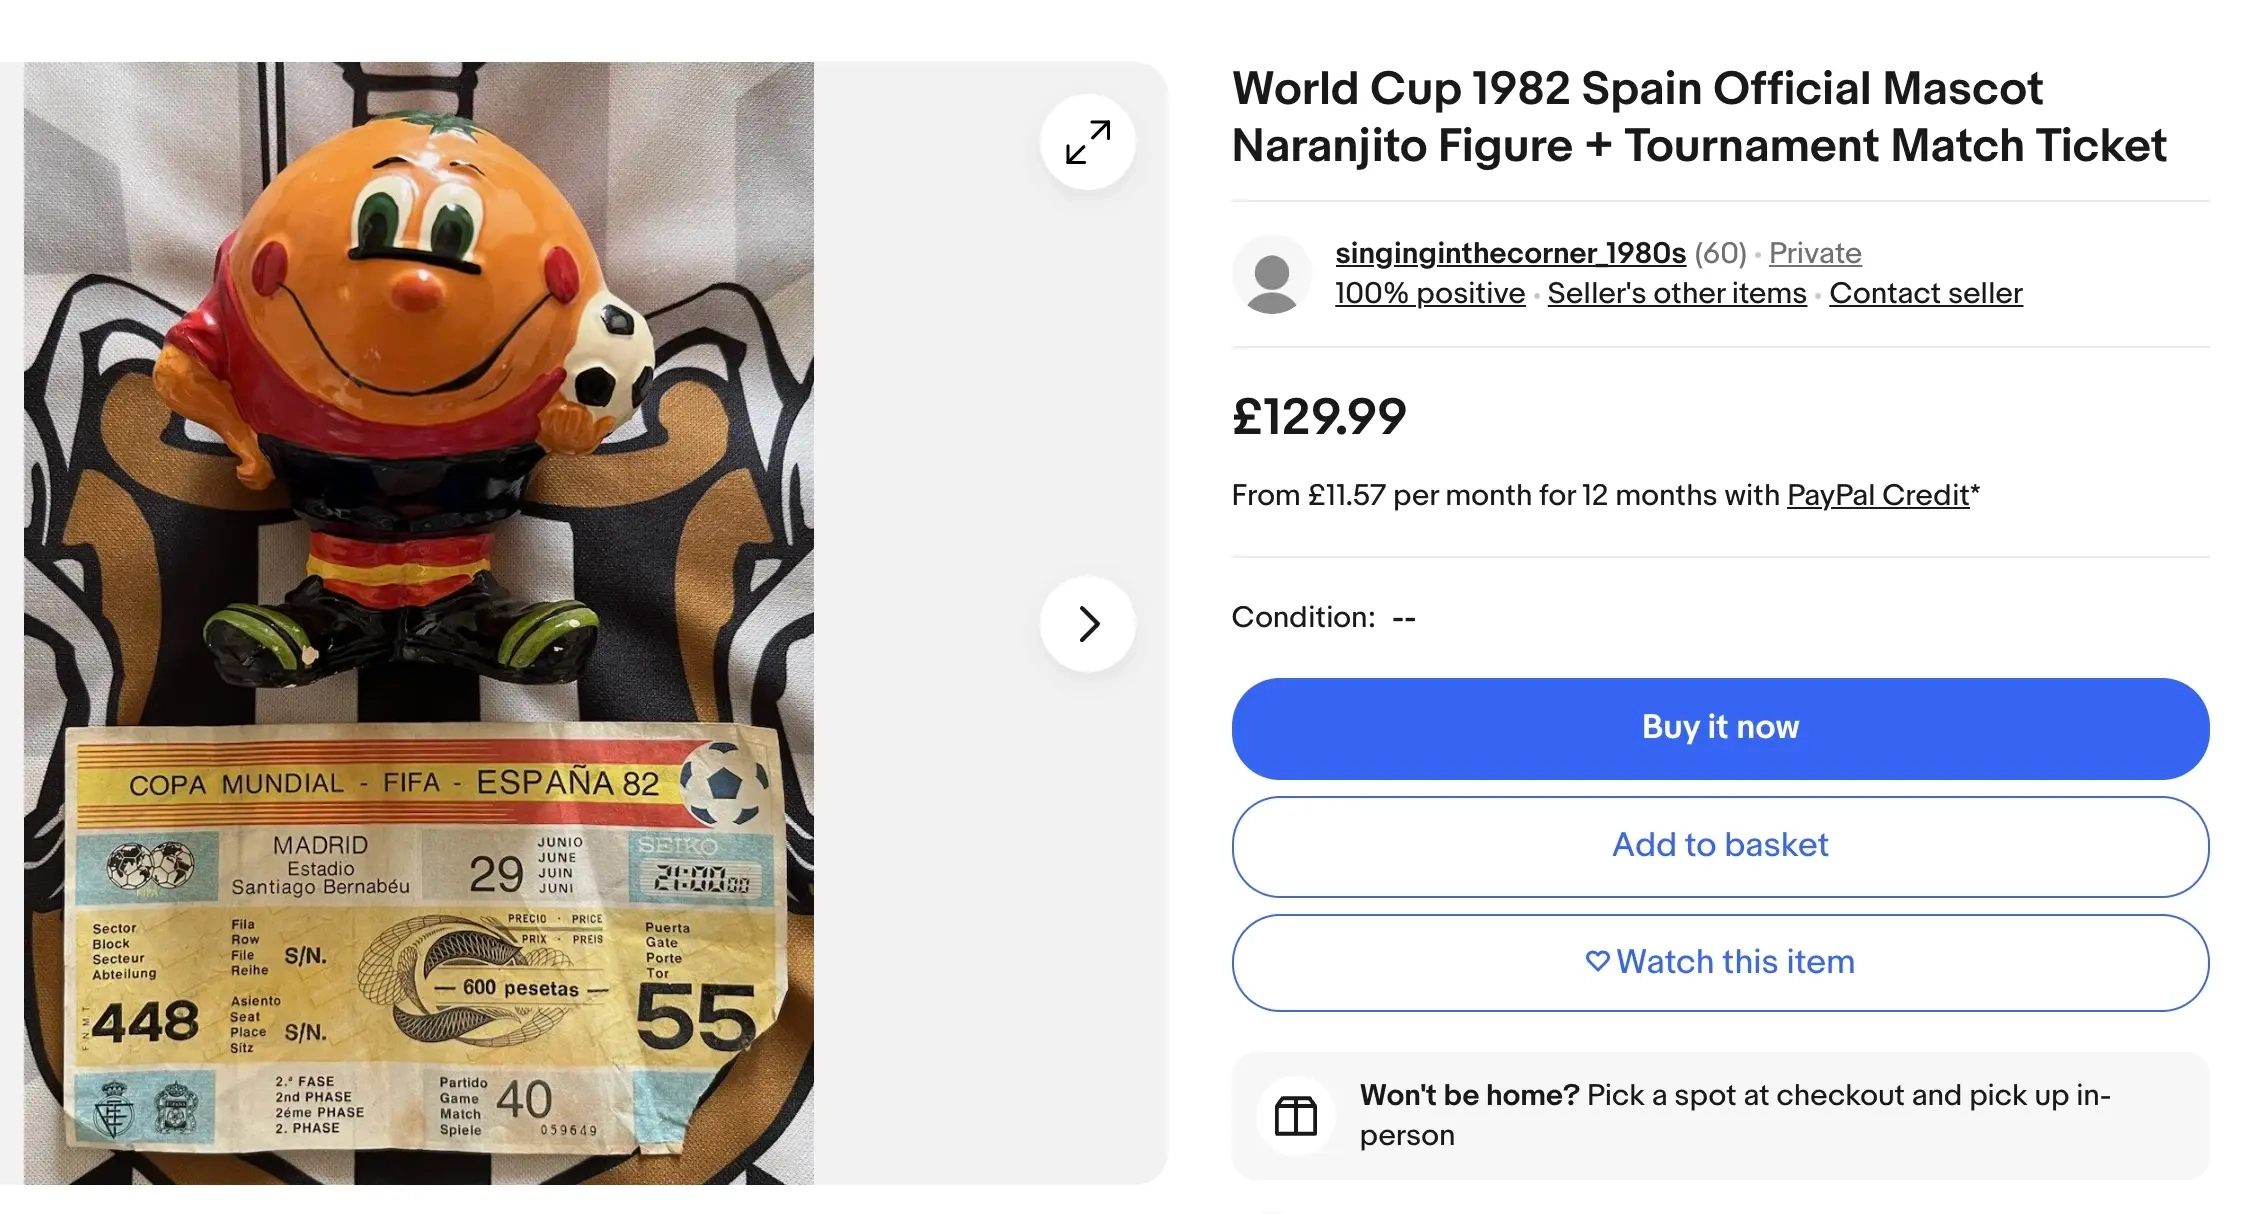Click the Contact seller link
The image size is (2254, 1214).
[1925, 293]
